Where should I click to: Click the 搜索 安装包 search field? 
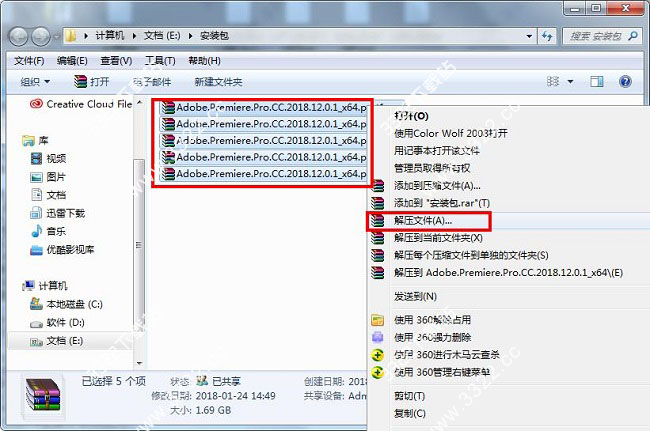pyautogui.click(x=596, y=36)
